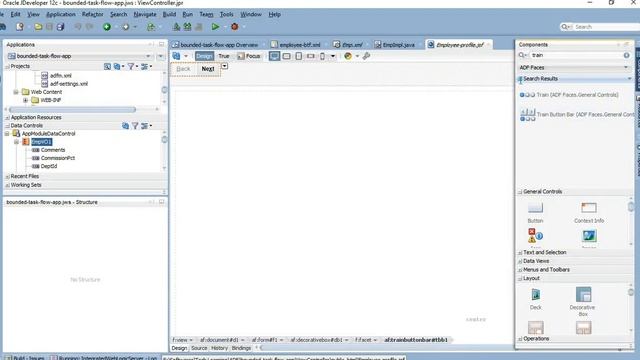Viewport: 640px width, 360px height.
Task: Switch to the History editor tab
Action: point(219,348)
